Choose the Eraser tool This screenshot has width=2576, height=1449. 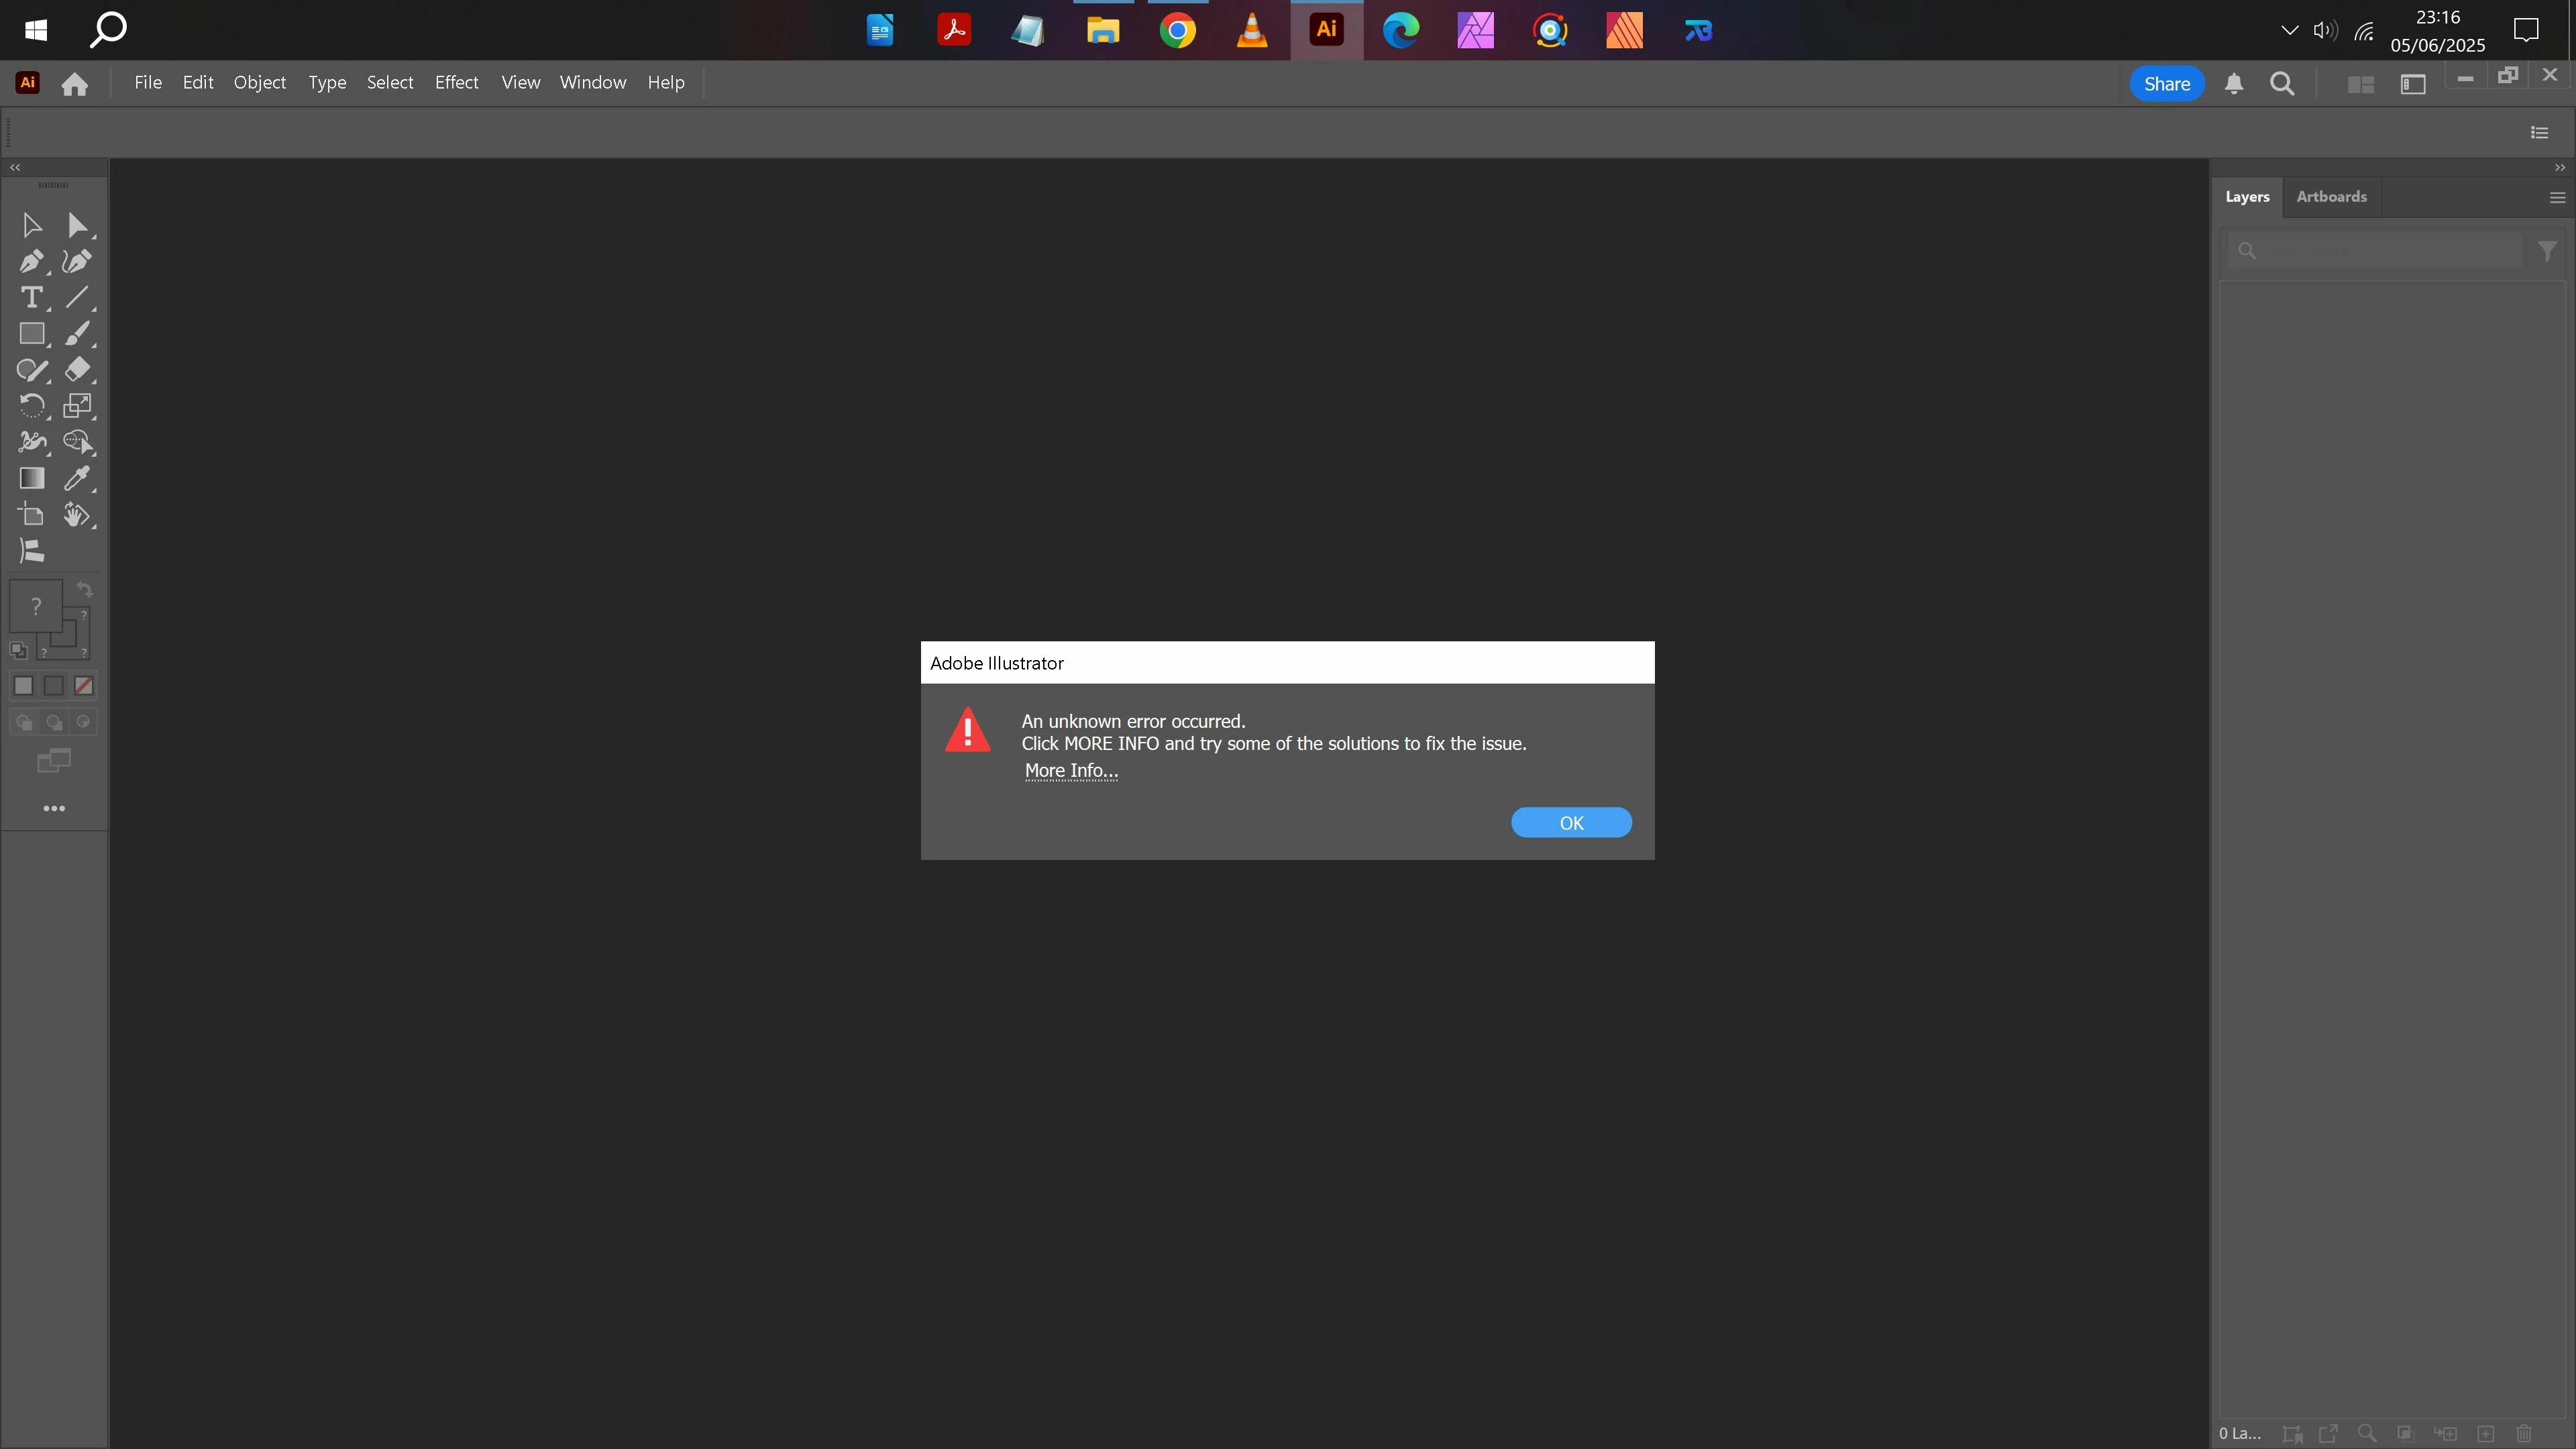tap(77, 370)
